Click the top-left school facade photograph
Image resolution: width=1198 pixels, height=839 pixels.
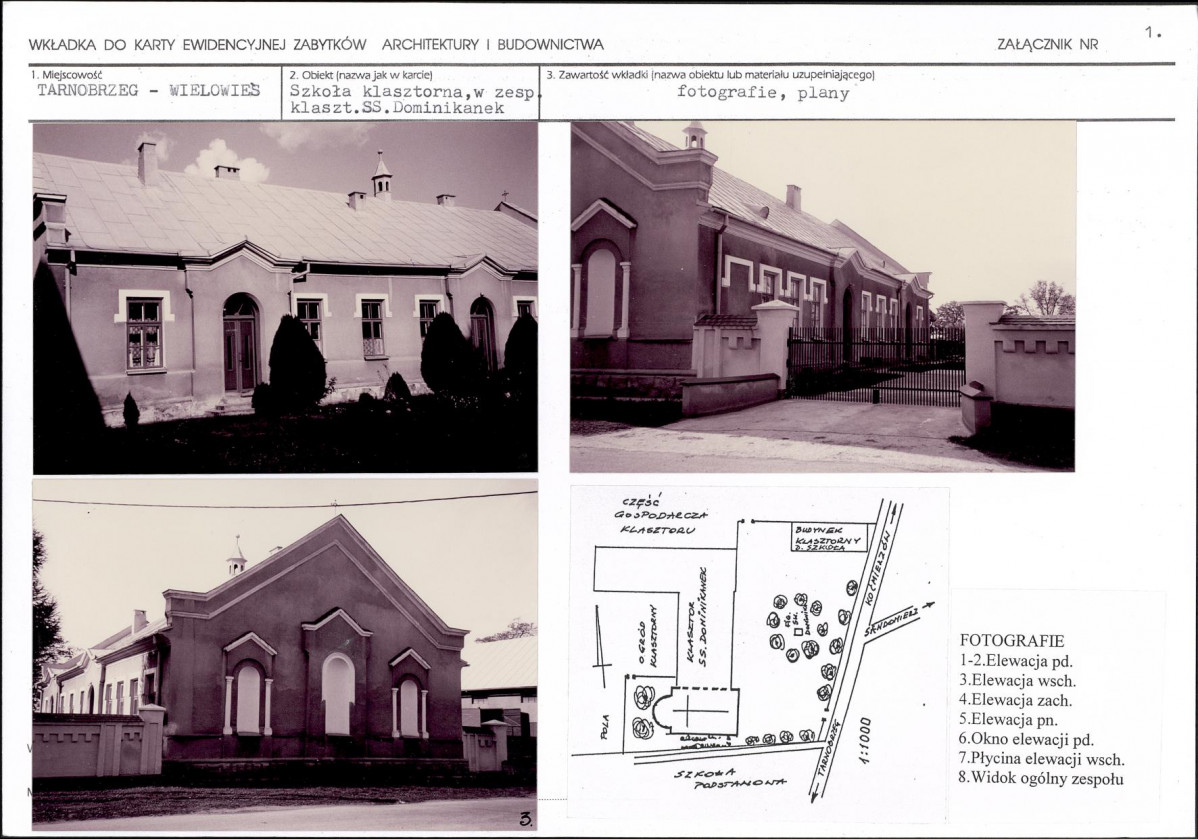285,297
